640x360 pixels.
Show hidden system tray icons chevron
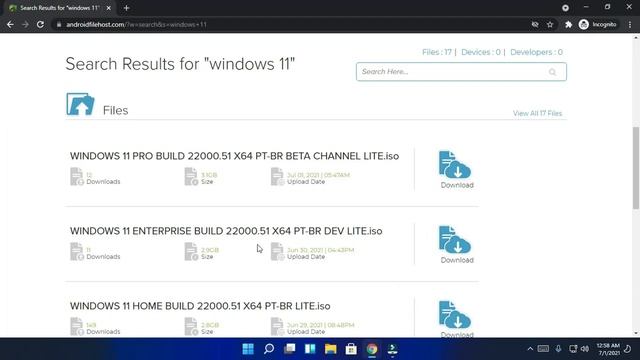coord(530,349)
